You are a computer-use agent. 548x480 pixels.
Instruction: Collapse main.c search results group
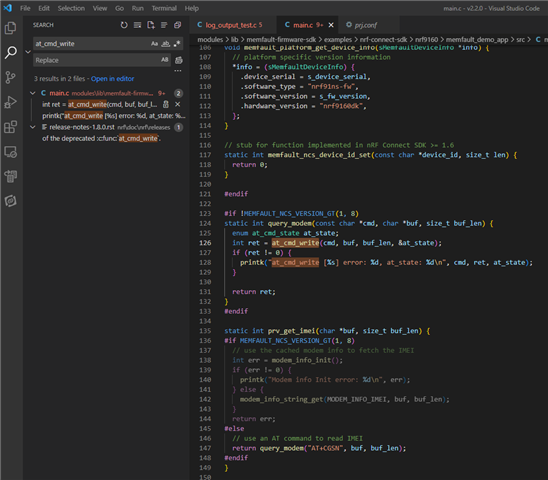(33, 93)
